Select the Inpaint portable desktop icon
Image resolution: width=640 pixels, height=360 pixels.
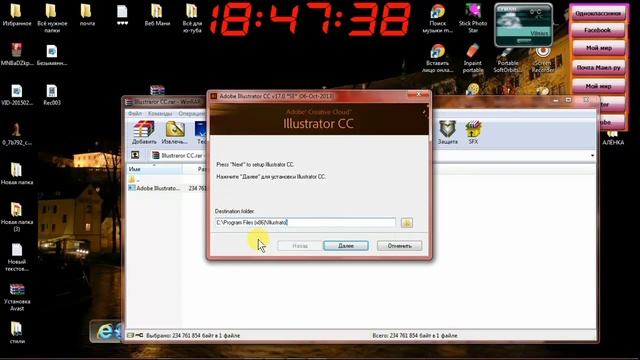click(x=473, y=58)
